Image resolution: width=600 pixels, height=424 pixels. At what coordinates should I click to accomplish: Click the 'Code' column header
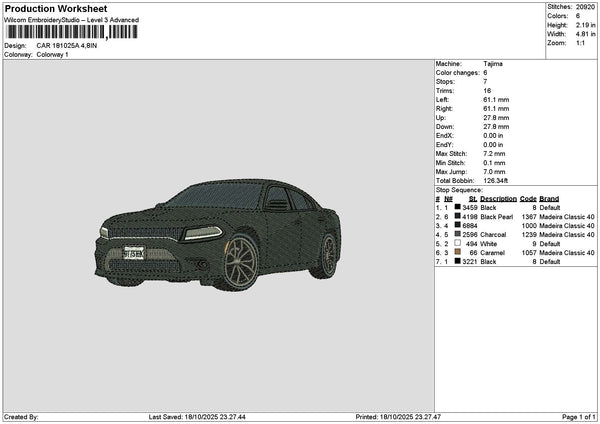pyautogui.click(x=528, y=199)
